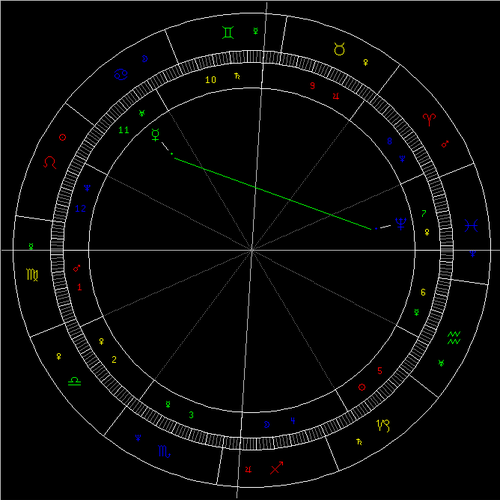The height and width of the screenshot is (500, 500).
Task: Select the yellow house number 10 label
Action: (211, 80)
